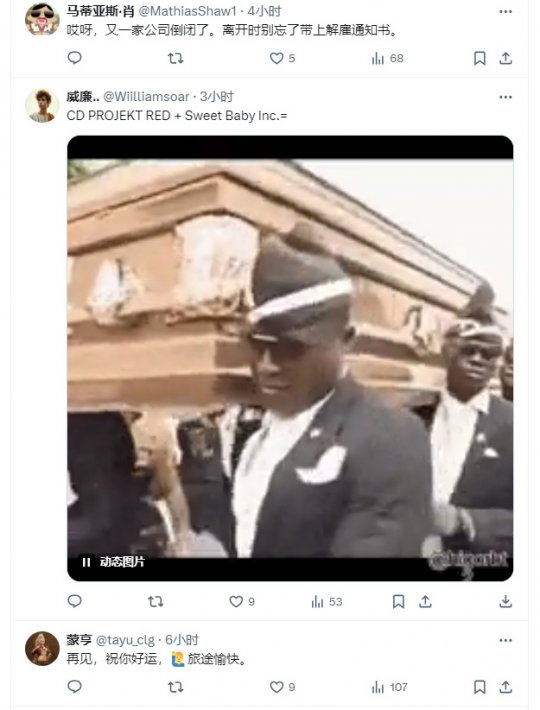The image size is (540, 710).
Task: Like Wiilliamsoar's CD PROJEKT RED tweet
Action: click(x=242, y=601)
